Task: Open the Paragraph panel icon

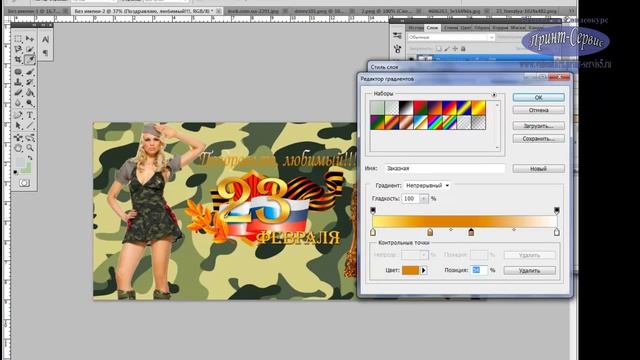Action: (45, 52)
